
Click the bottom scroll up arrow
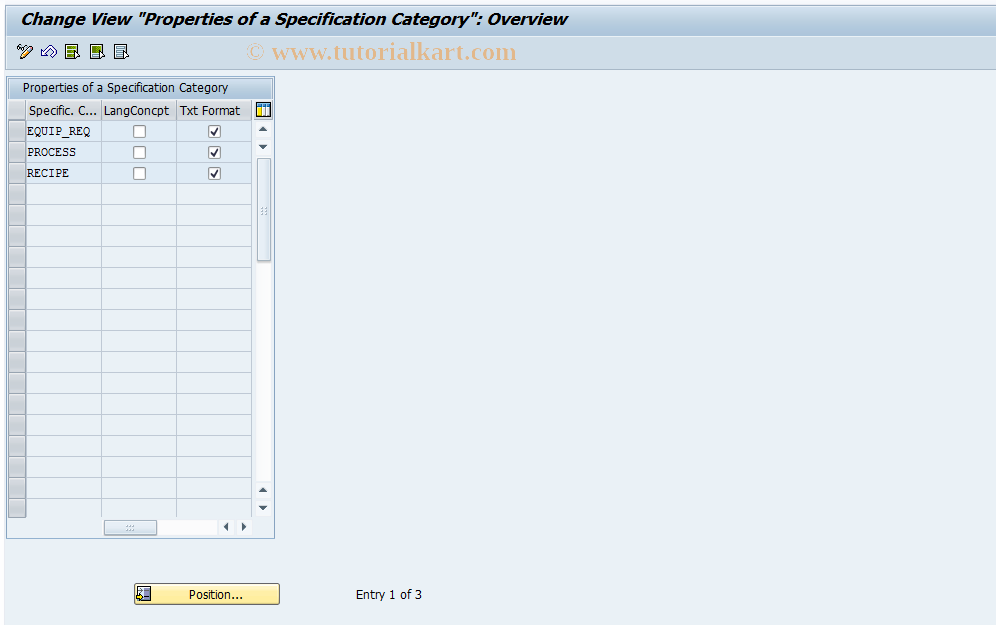click(263, 490)
